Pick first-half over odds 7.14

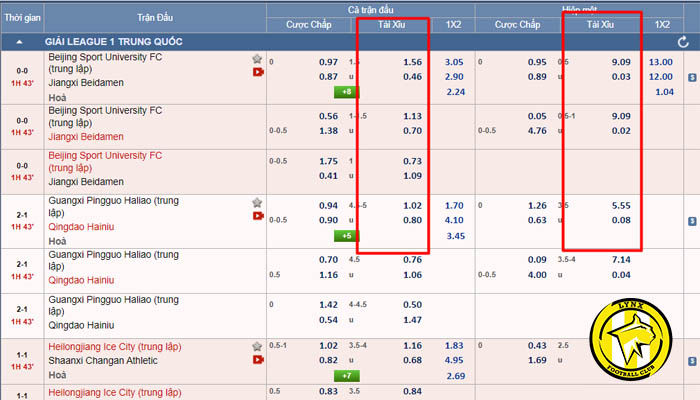(x=621, y=260)
